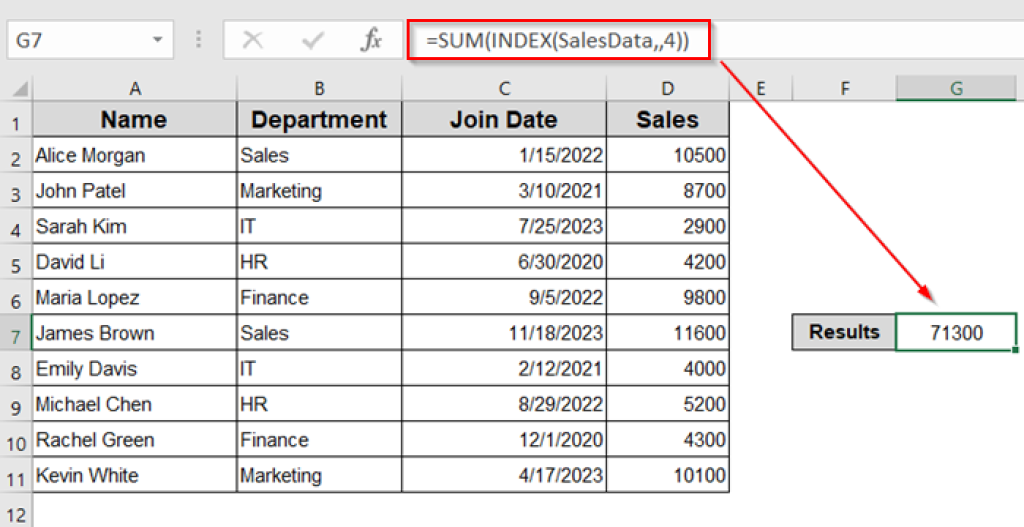Open the Insert Function fx dialog

tap(371, 40)
